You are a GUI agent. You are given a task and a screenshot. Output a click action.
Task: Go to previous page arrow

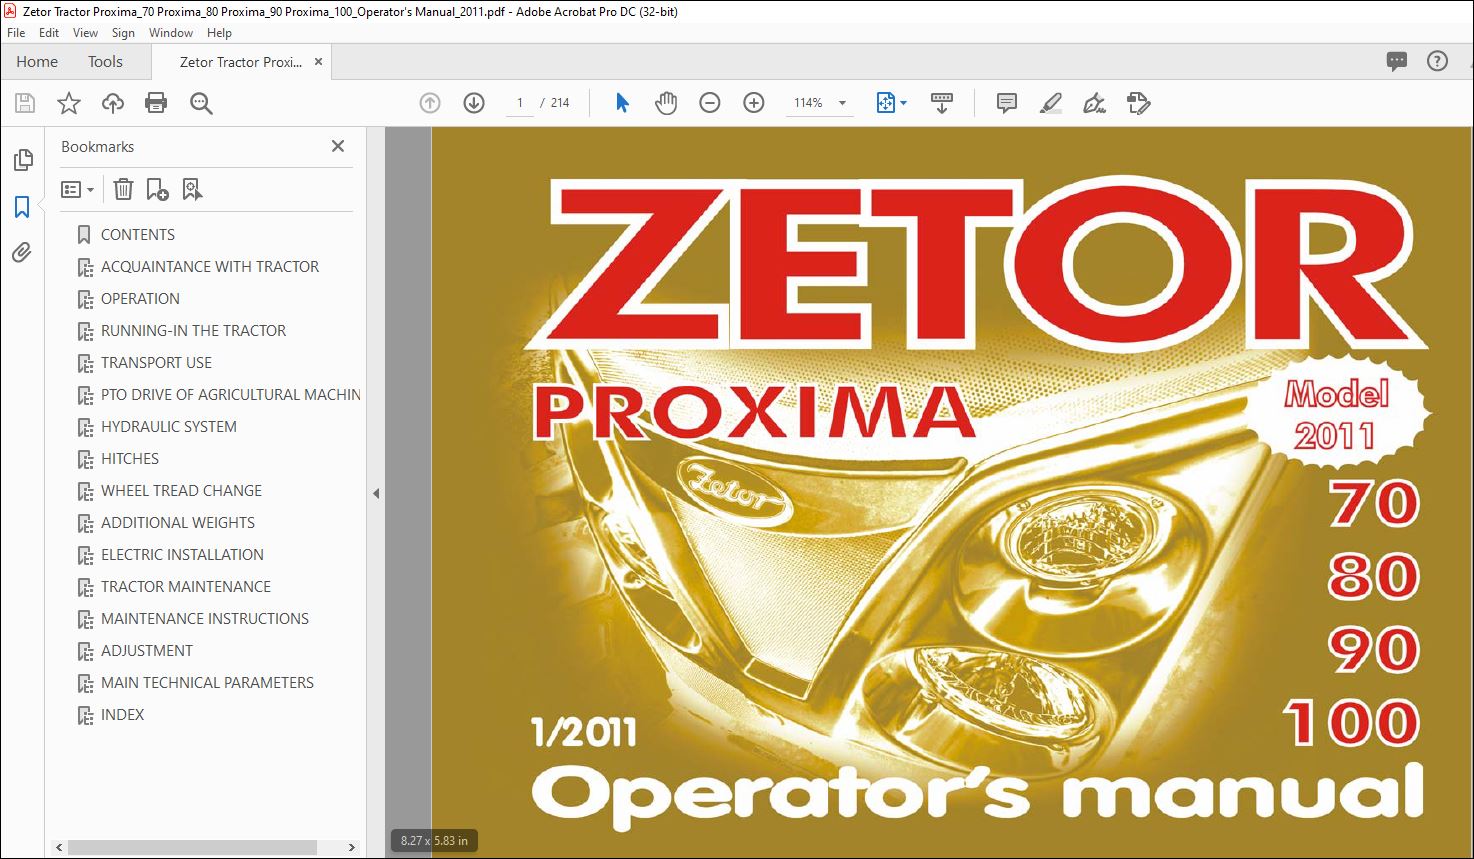point(430,103)
